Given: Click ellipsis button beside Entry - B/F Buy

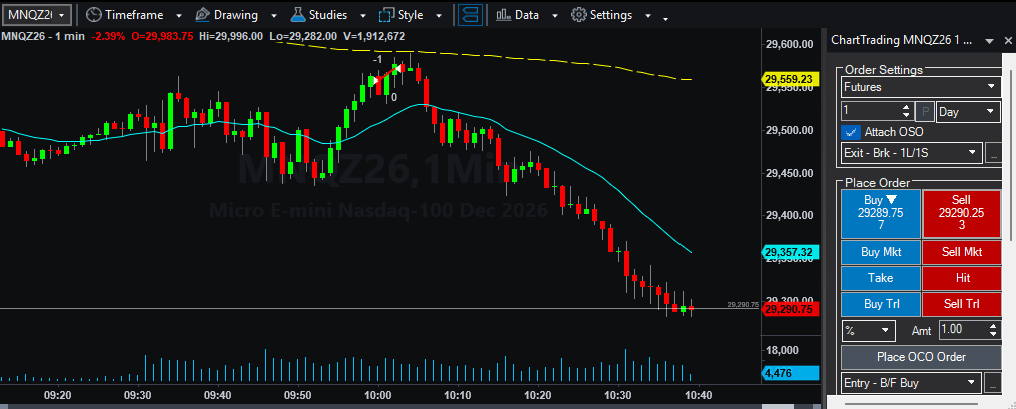Looking at the screenshot, I should tap(993, 384).
